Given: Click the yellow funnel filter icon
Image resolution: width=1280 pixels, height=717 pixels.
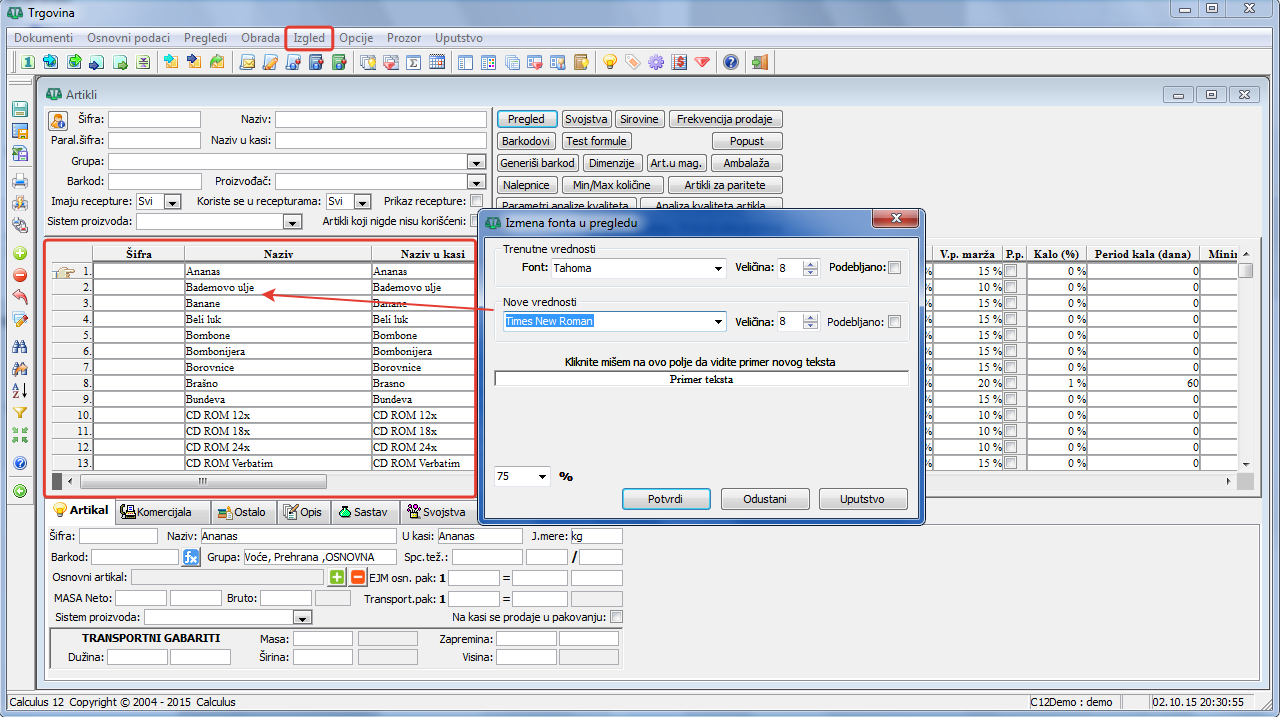Looking at the screenshot, I should point(20,412).
